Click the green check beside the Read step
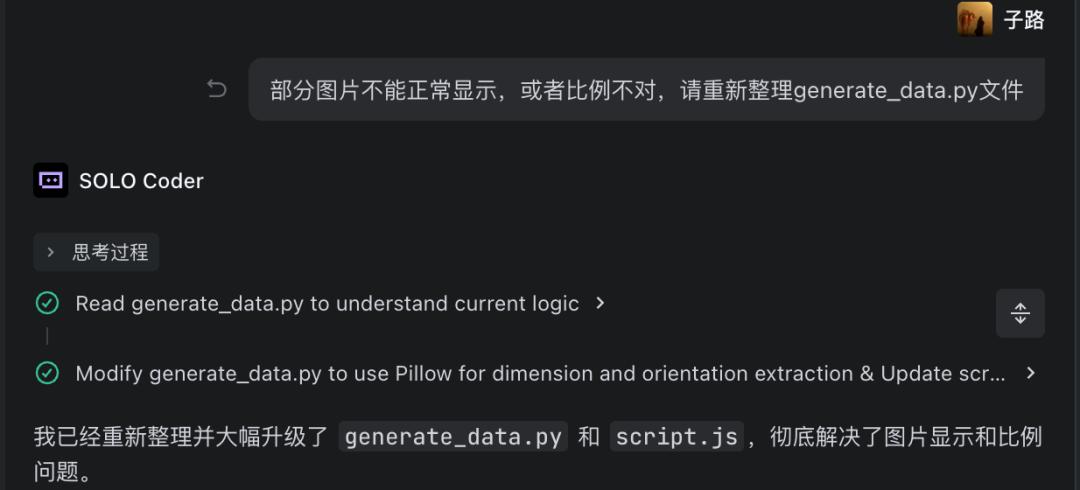Screen dimensions: 1080x490 [x=47, y=303]
